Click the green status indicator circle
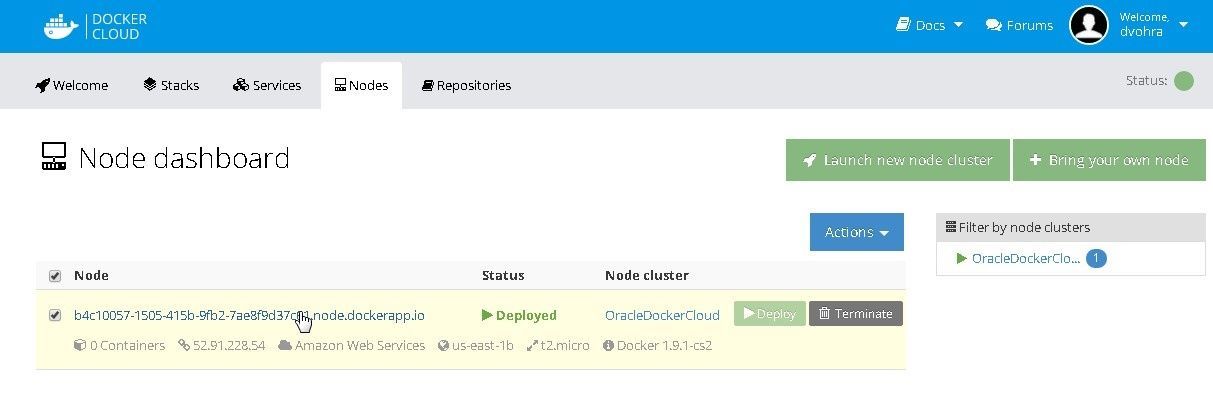This screenshot has width=1213, height=402. click(1183, 81)
